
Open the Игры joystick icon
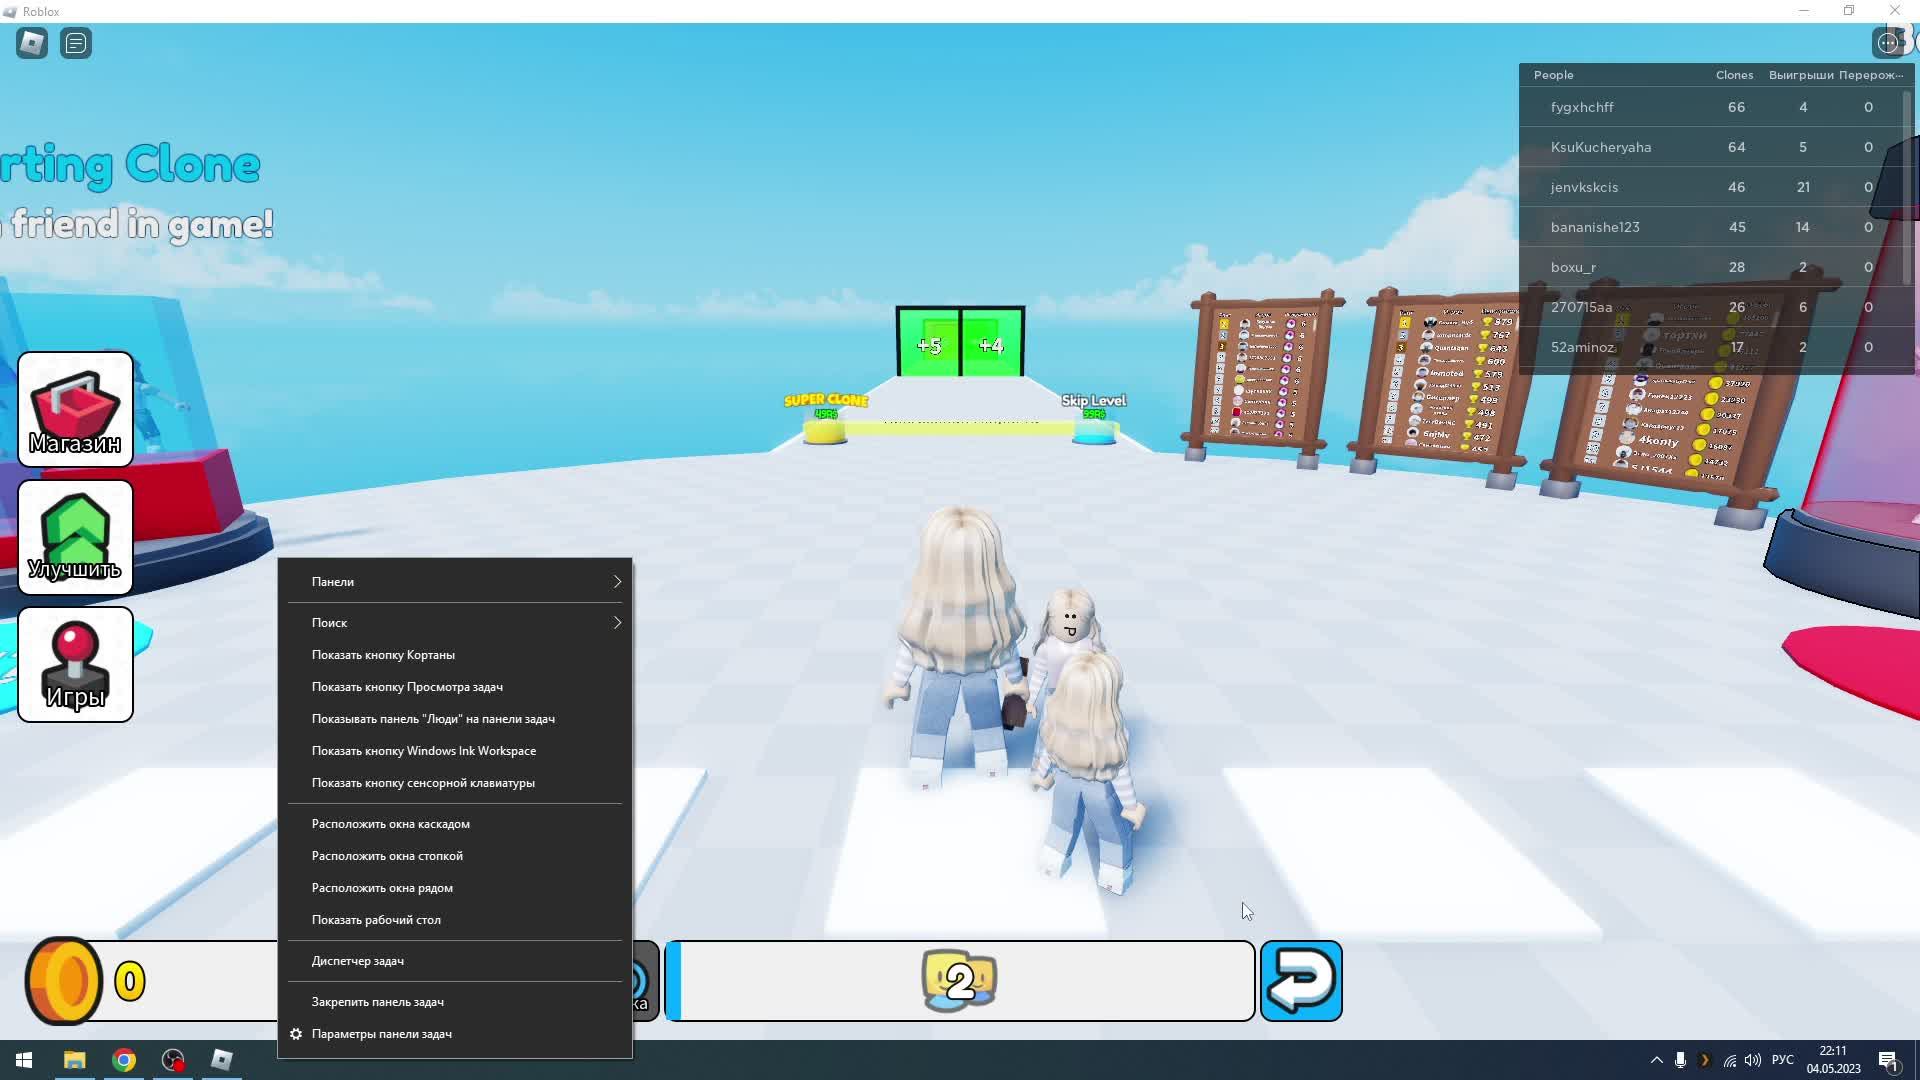pos(75,664)
